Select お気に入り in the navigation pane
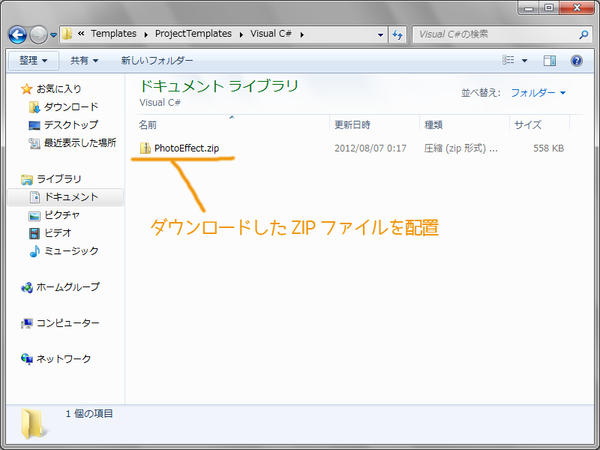Viewport: 600px width, 450px height. point(59,89)
